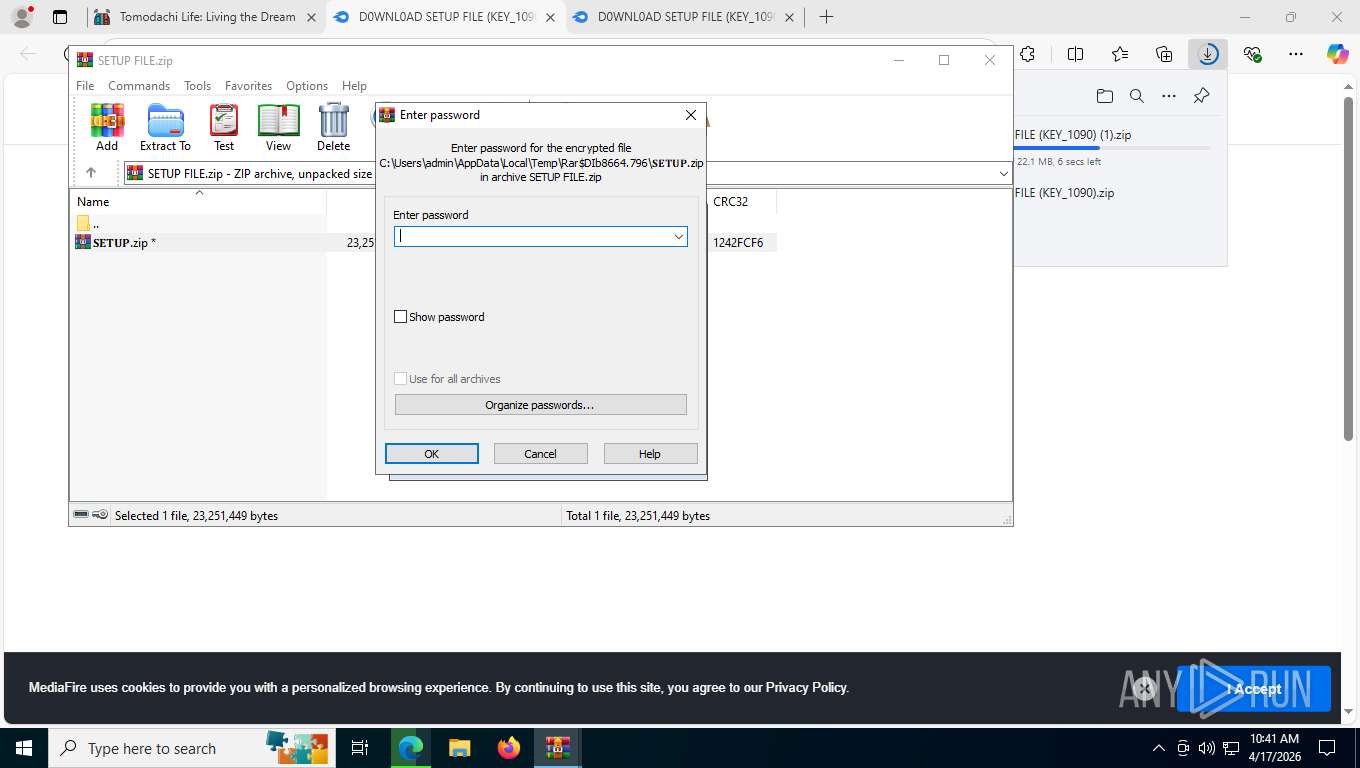Select SETUP.zip file in archive list

click(x=115, y=242)
